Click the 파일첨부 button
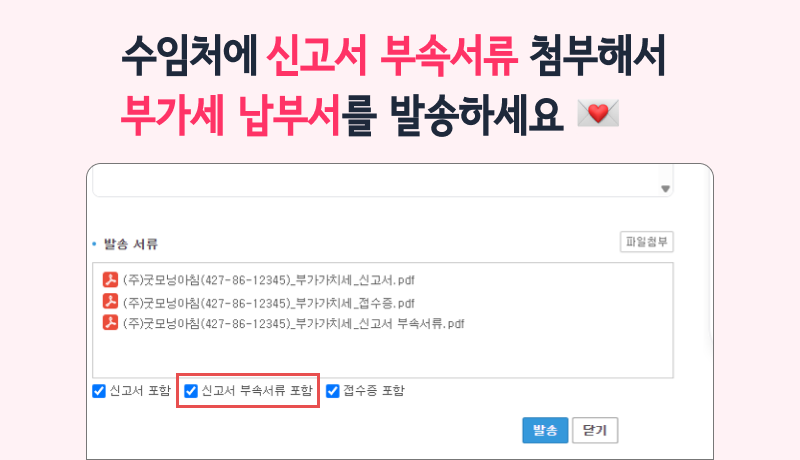 pos(646,242)
